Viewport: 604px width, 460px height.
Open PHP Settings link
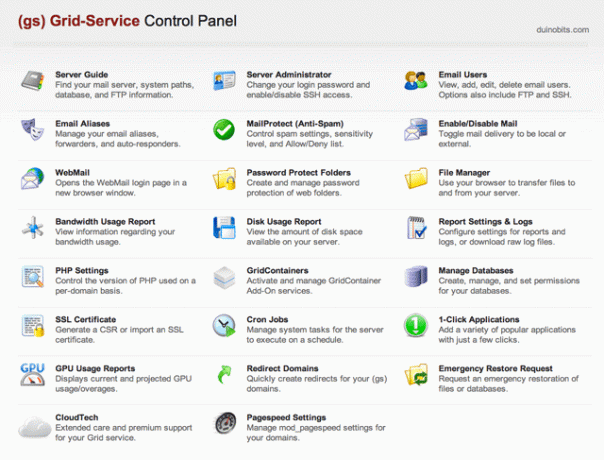[82, 270]
